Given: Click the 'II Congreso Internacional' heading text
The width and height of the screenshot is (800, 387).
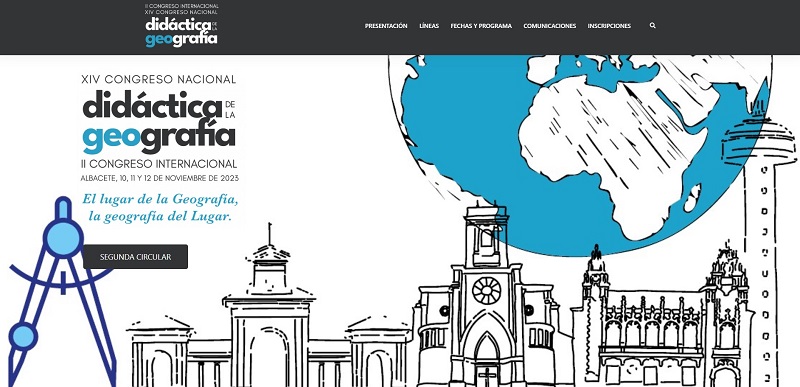Looking at the screenshot, I should tap(159, 164).
